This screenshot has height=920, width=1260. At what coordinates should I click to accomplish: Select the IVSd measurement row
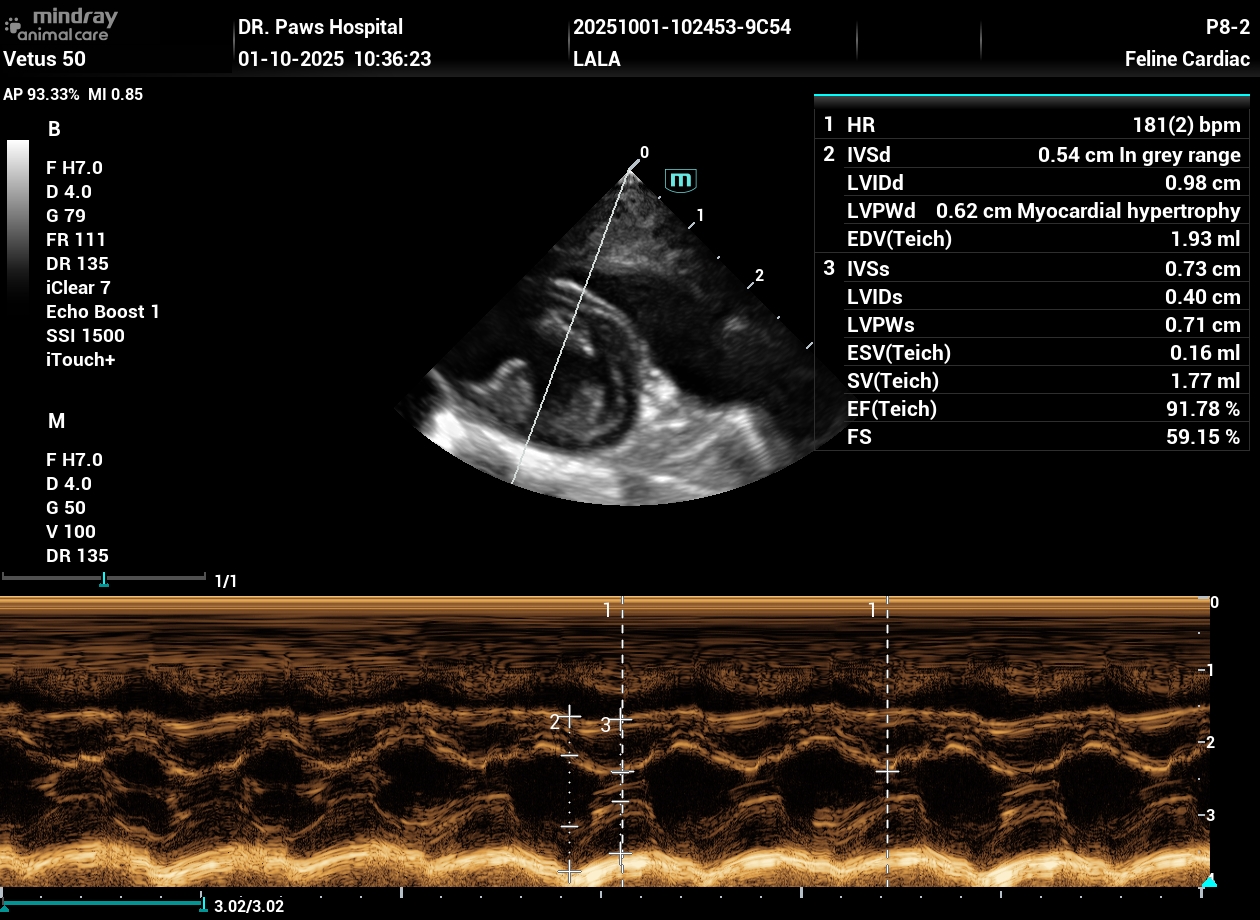(1031, 155)
